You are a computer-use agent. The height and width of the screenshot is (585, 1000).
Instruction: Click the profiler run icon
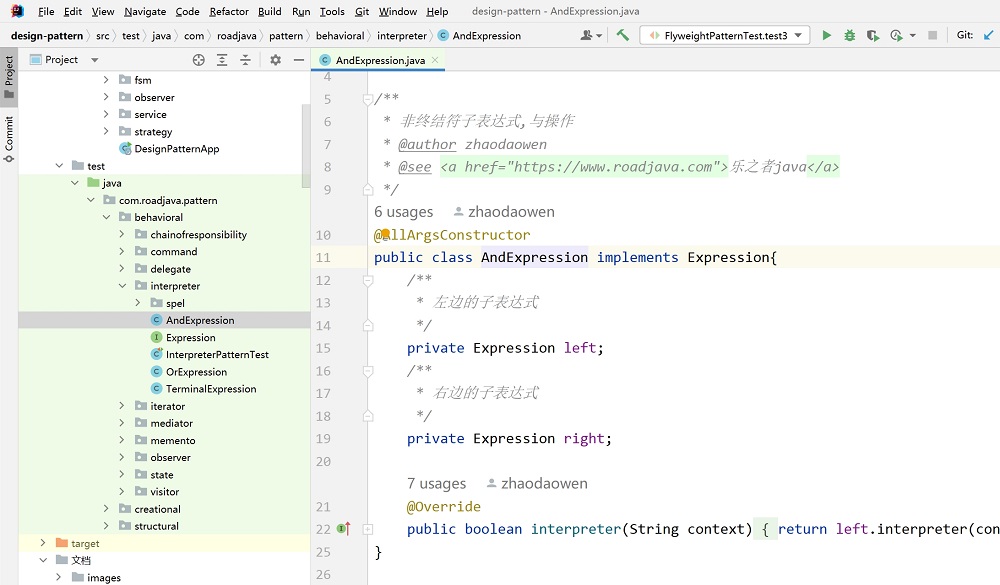pos(896,36)
